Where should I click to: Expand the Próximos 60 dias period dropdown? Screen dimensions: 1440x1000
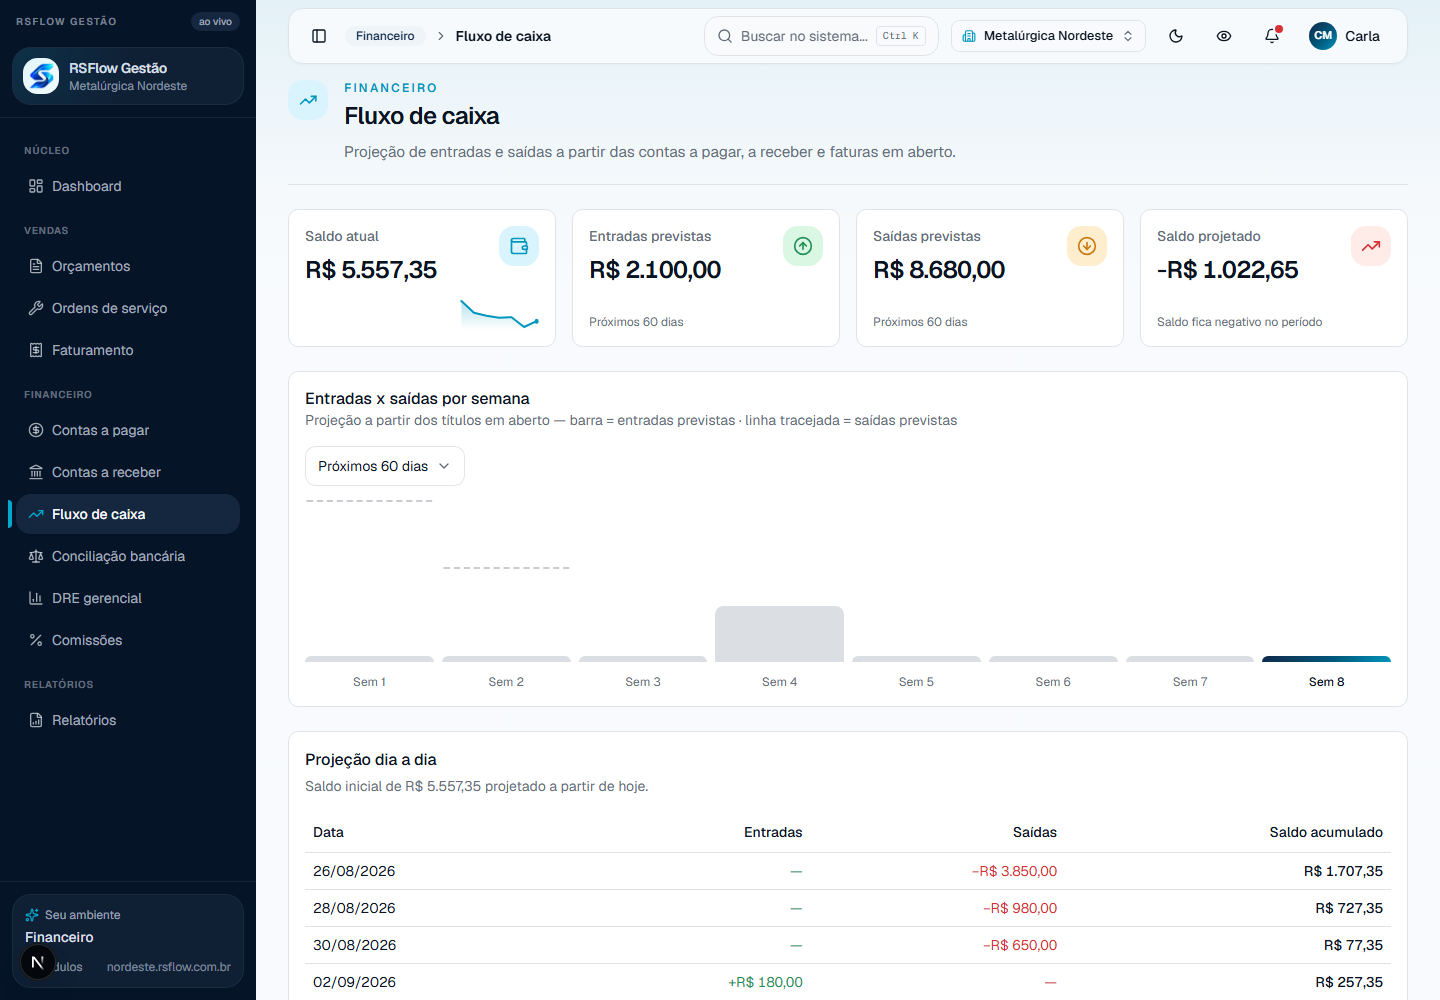coord(385,466)
